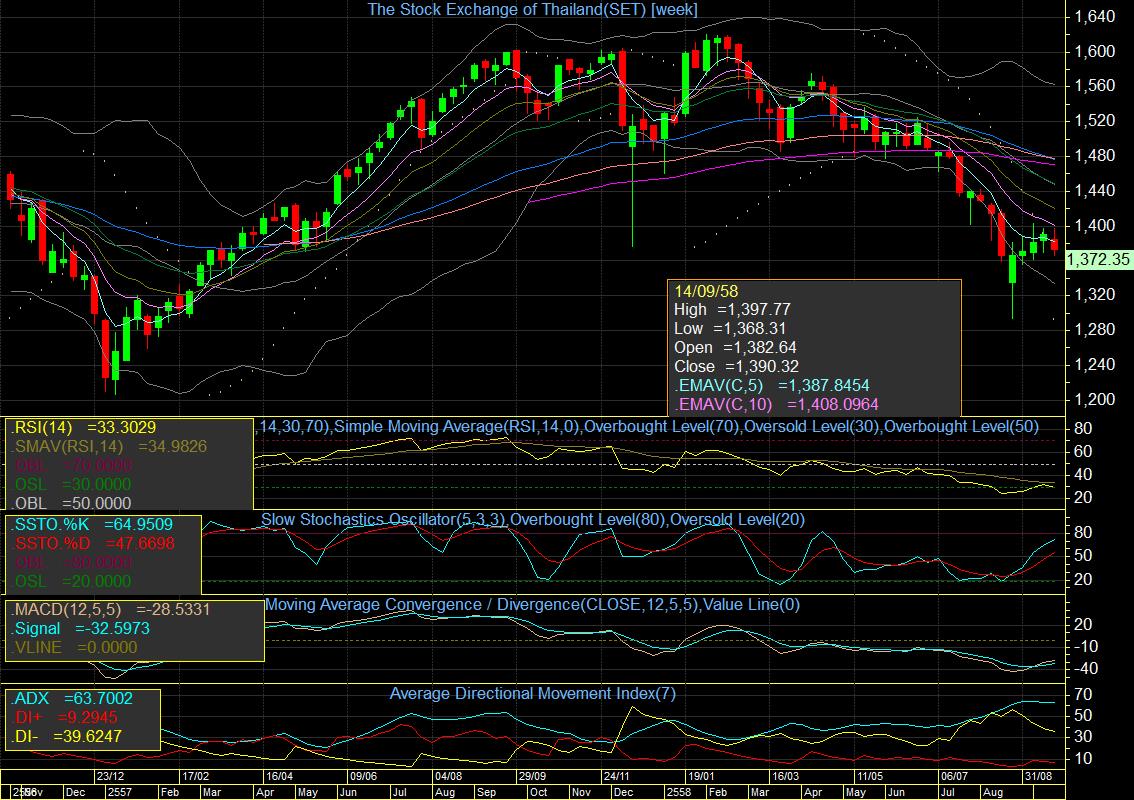Click the OBL =80.0000 stochastic label
The image size is (1134, 800).
72,562
